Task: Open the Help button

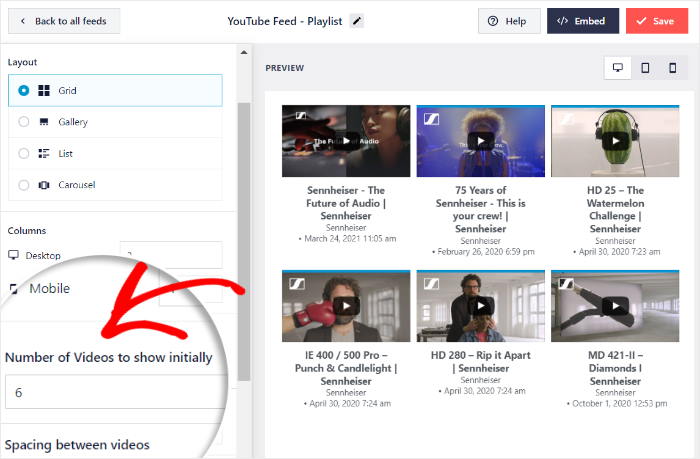Action: (509, 21)
